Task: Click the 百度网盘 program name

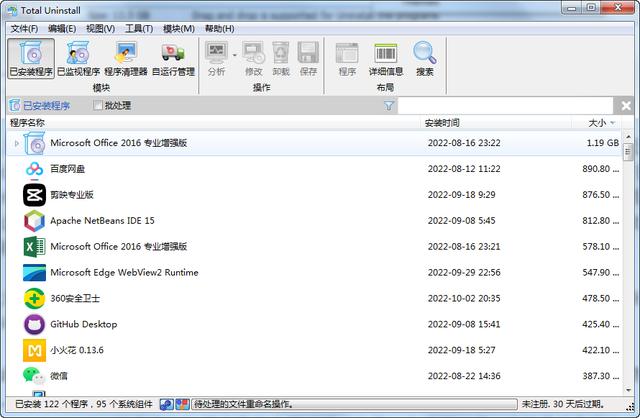Action: coord(67,169)
